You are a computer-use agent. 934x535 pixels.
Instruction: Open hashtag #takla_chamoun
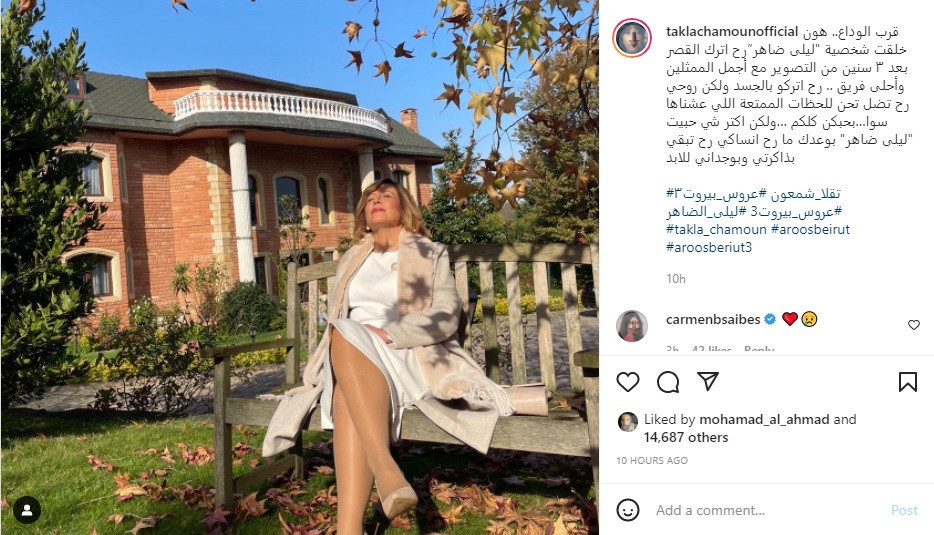tap(717, 229)
